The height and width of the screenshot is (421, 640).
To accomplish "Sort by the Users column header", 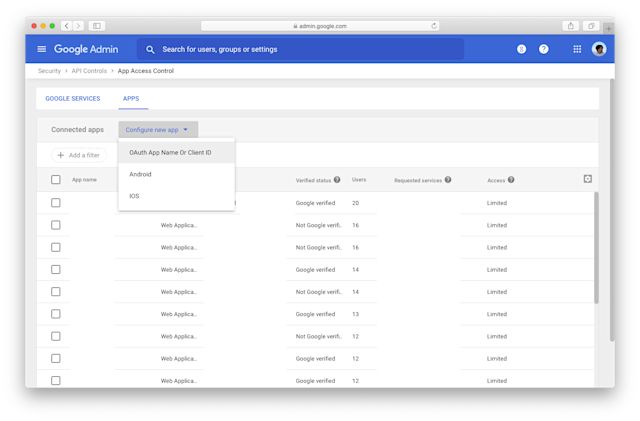I will [359, 180].
